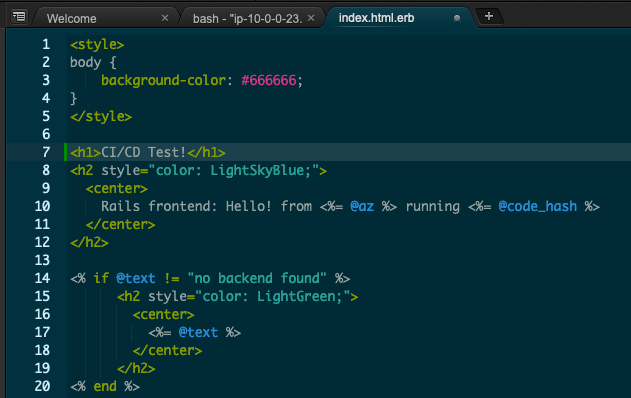Click line number 7 in gutter

(46, 152)
